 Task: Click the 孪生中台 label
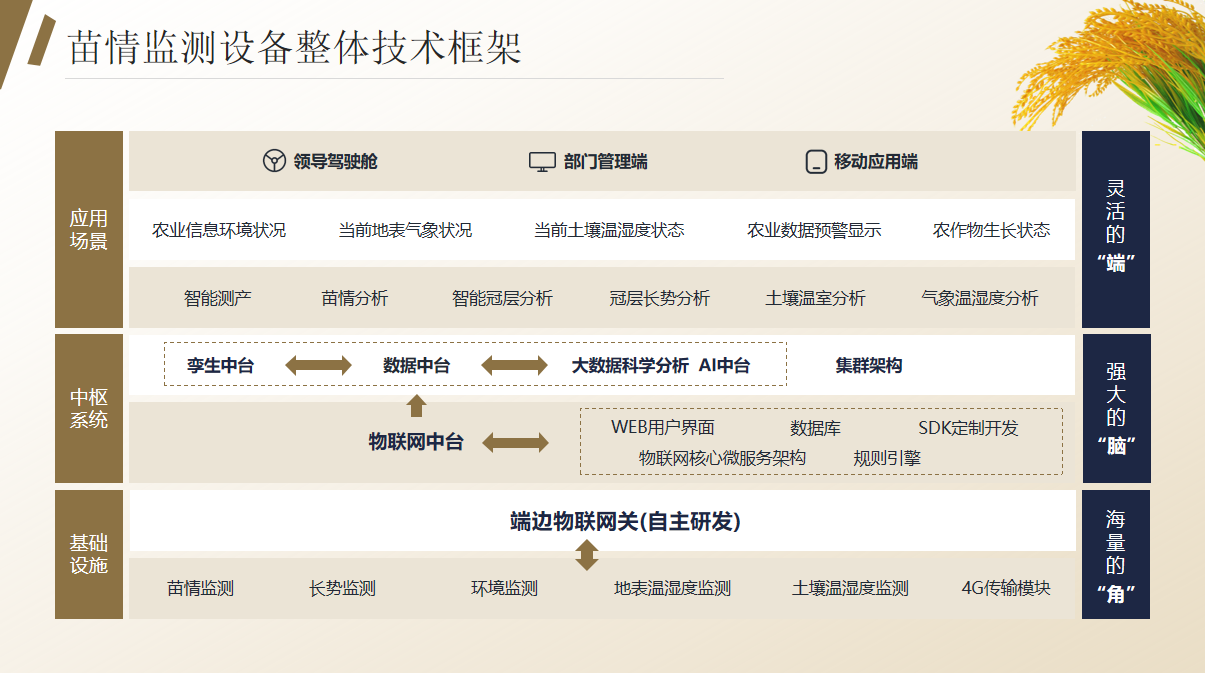click(220, 366)
